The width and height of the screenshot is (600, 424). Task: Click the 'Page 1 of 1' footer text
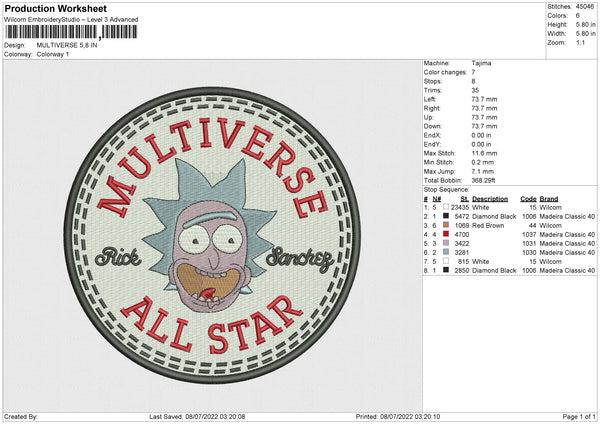click(x=579, y=417)
